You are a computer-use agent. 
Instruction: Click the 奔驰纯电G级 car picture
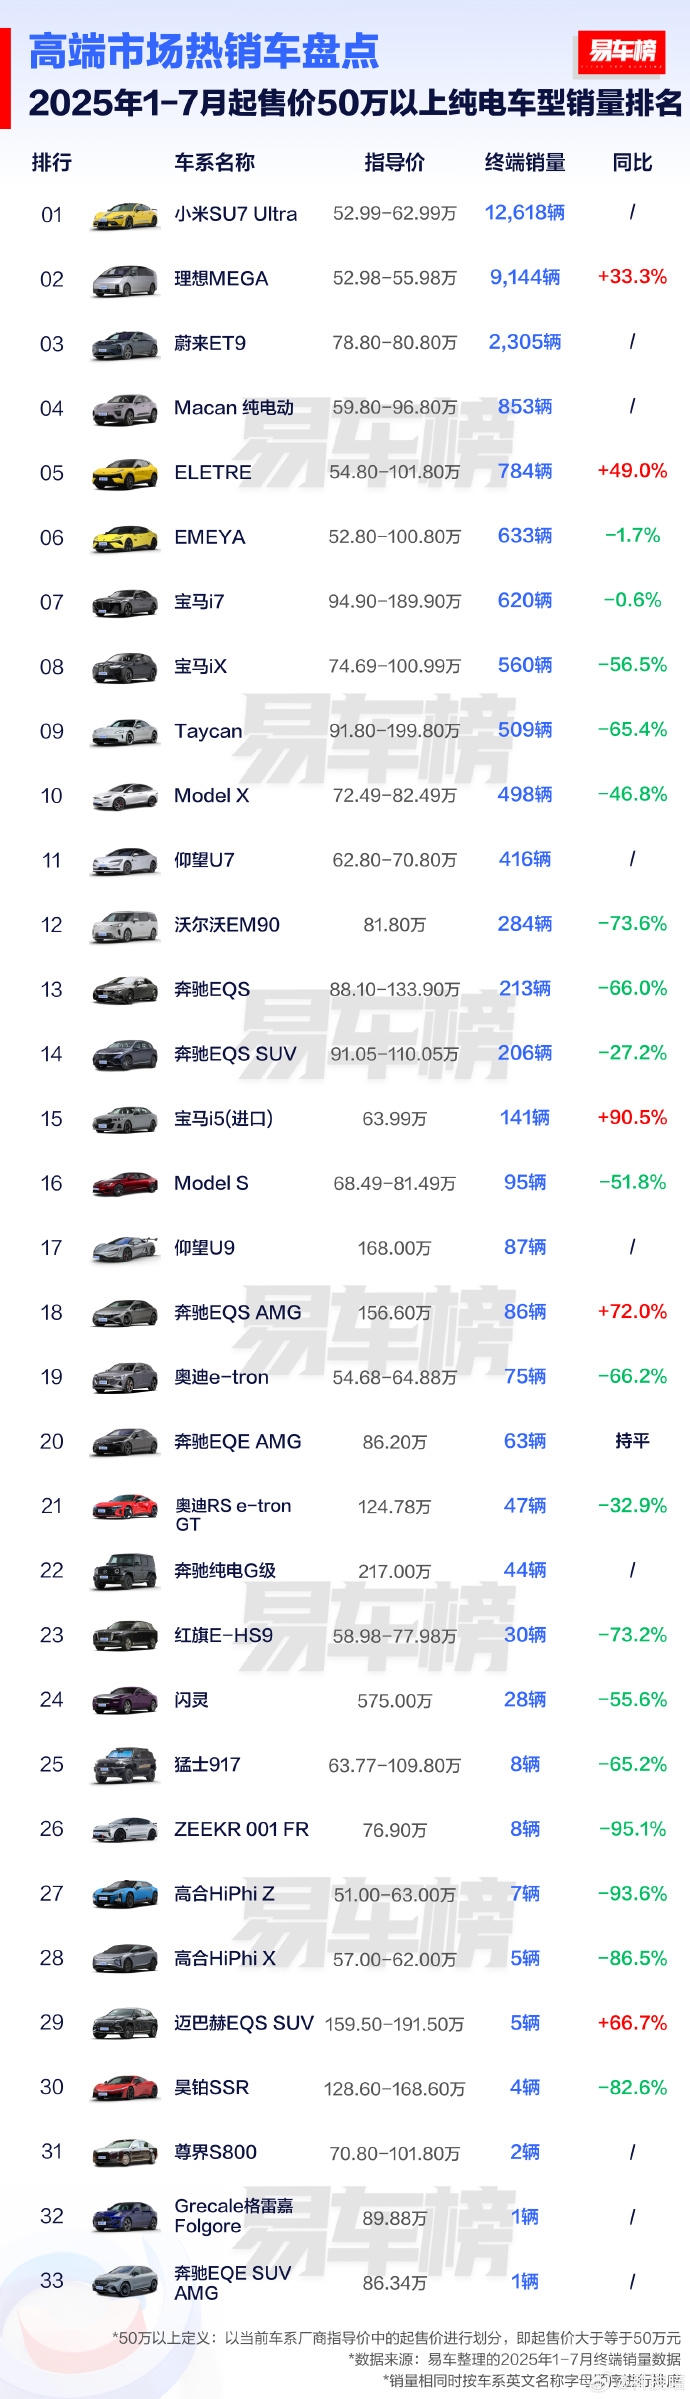coord(125,1572)
